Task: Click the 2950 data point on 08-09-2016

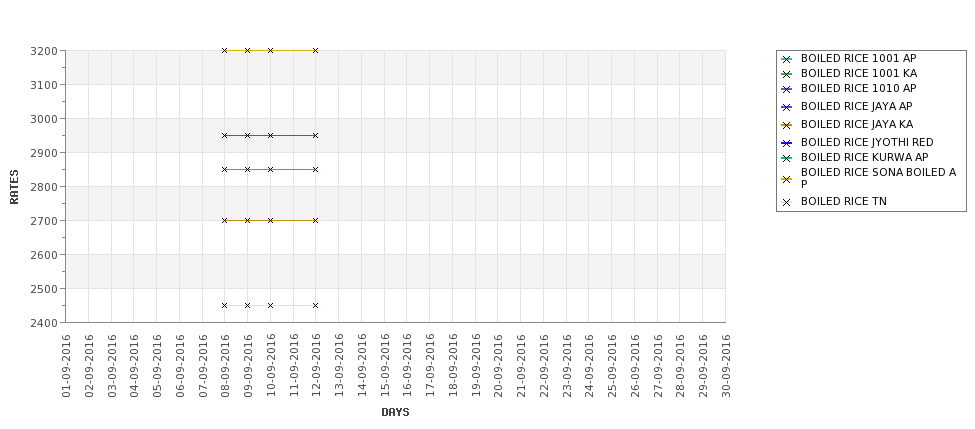Action: click(x=224, y=136)
